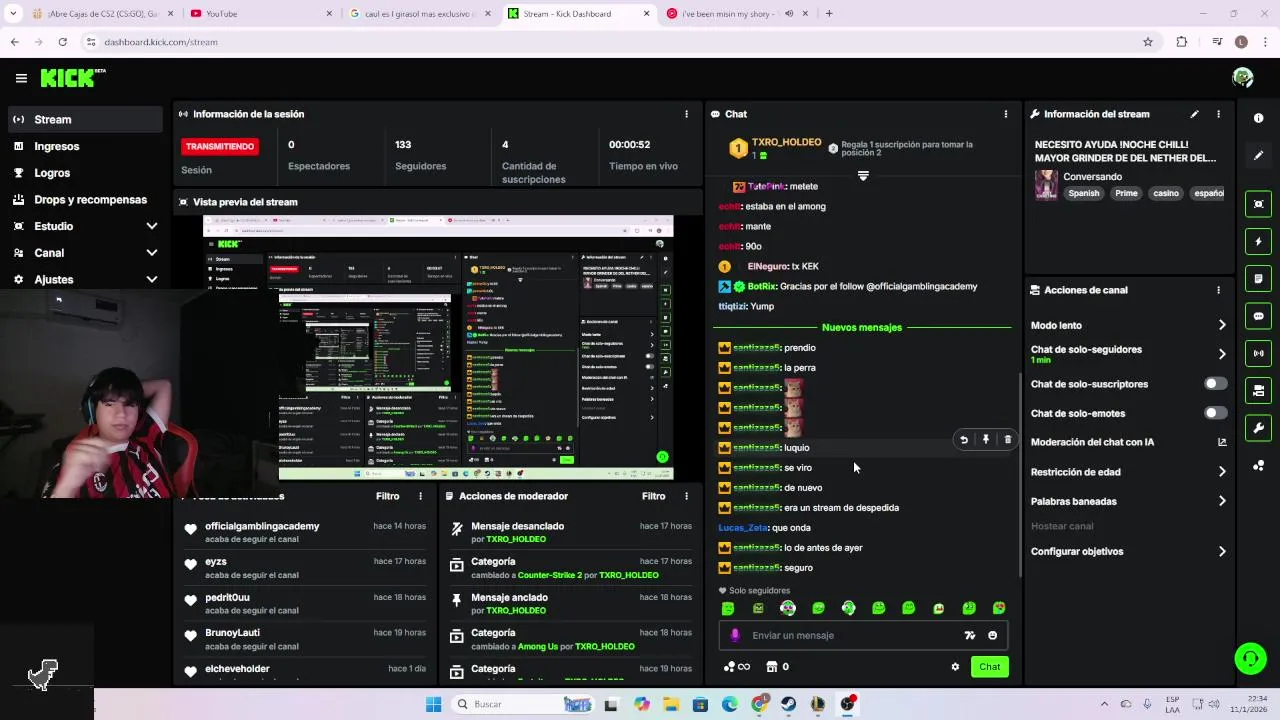Open Información de la sesión panel options
This screenshot has width=1280, height=720.
click(x=686, y=114)
